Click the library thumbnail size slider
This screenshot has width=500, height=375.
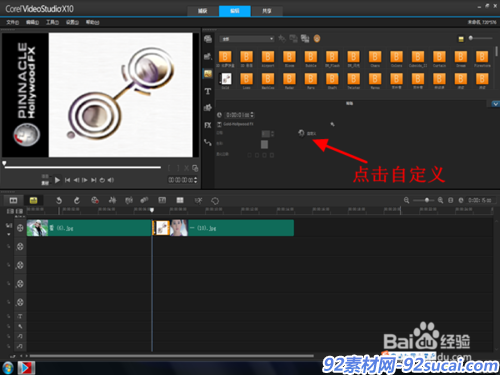[480, 38]
